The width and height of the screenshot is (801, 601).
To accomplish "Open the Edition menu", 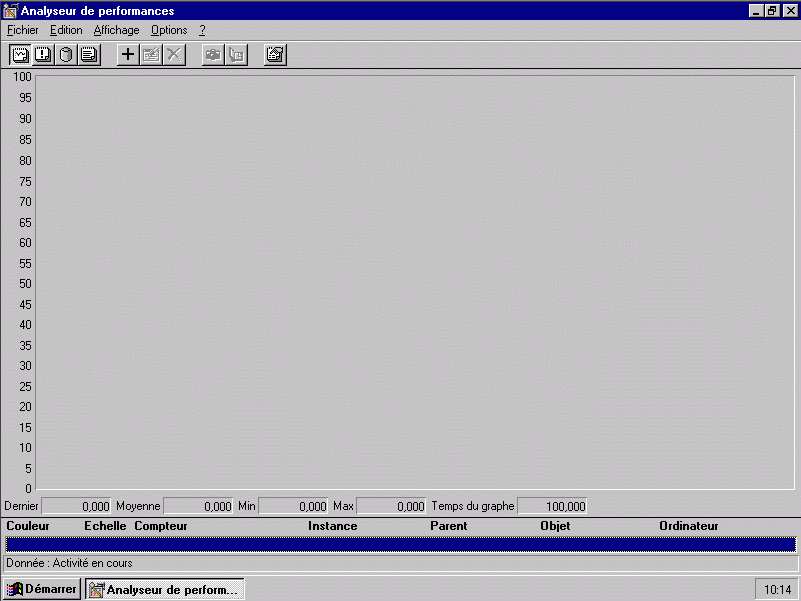I will [66, 30].
